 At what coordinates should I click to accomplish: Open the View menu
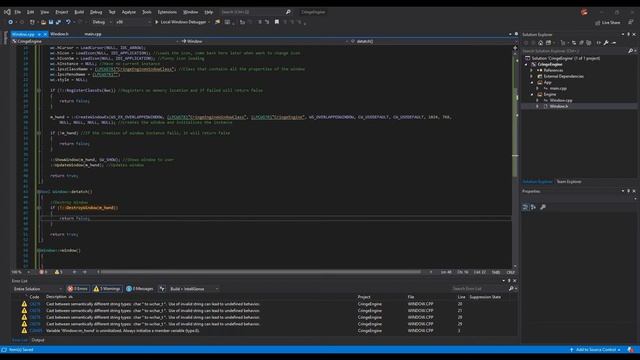[44, 12]
